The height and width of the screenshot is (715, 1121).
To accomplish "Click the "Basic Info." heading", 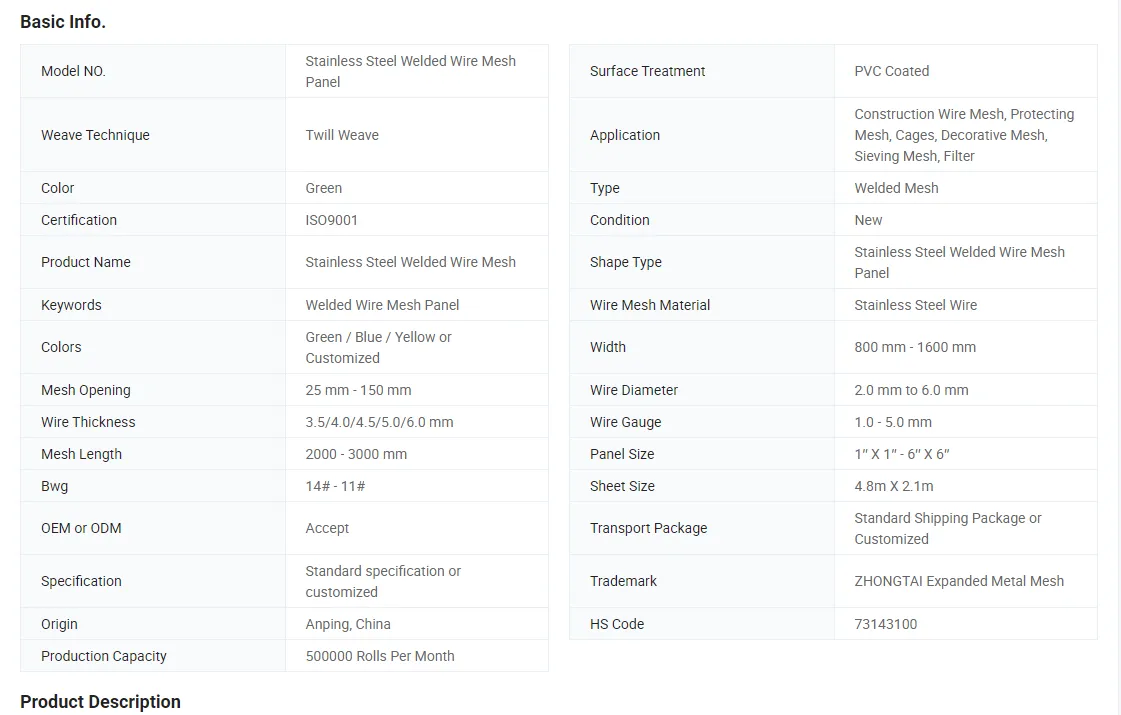I will [63, 22].
